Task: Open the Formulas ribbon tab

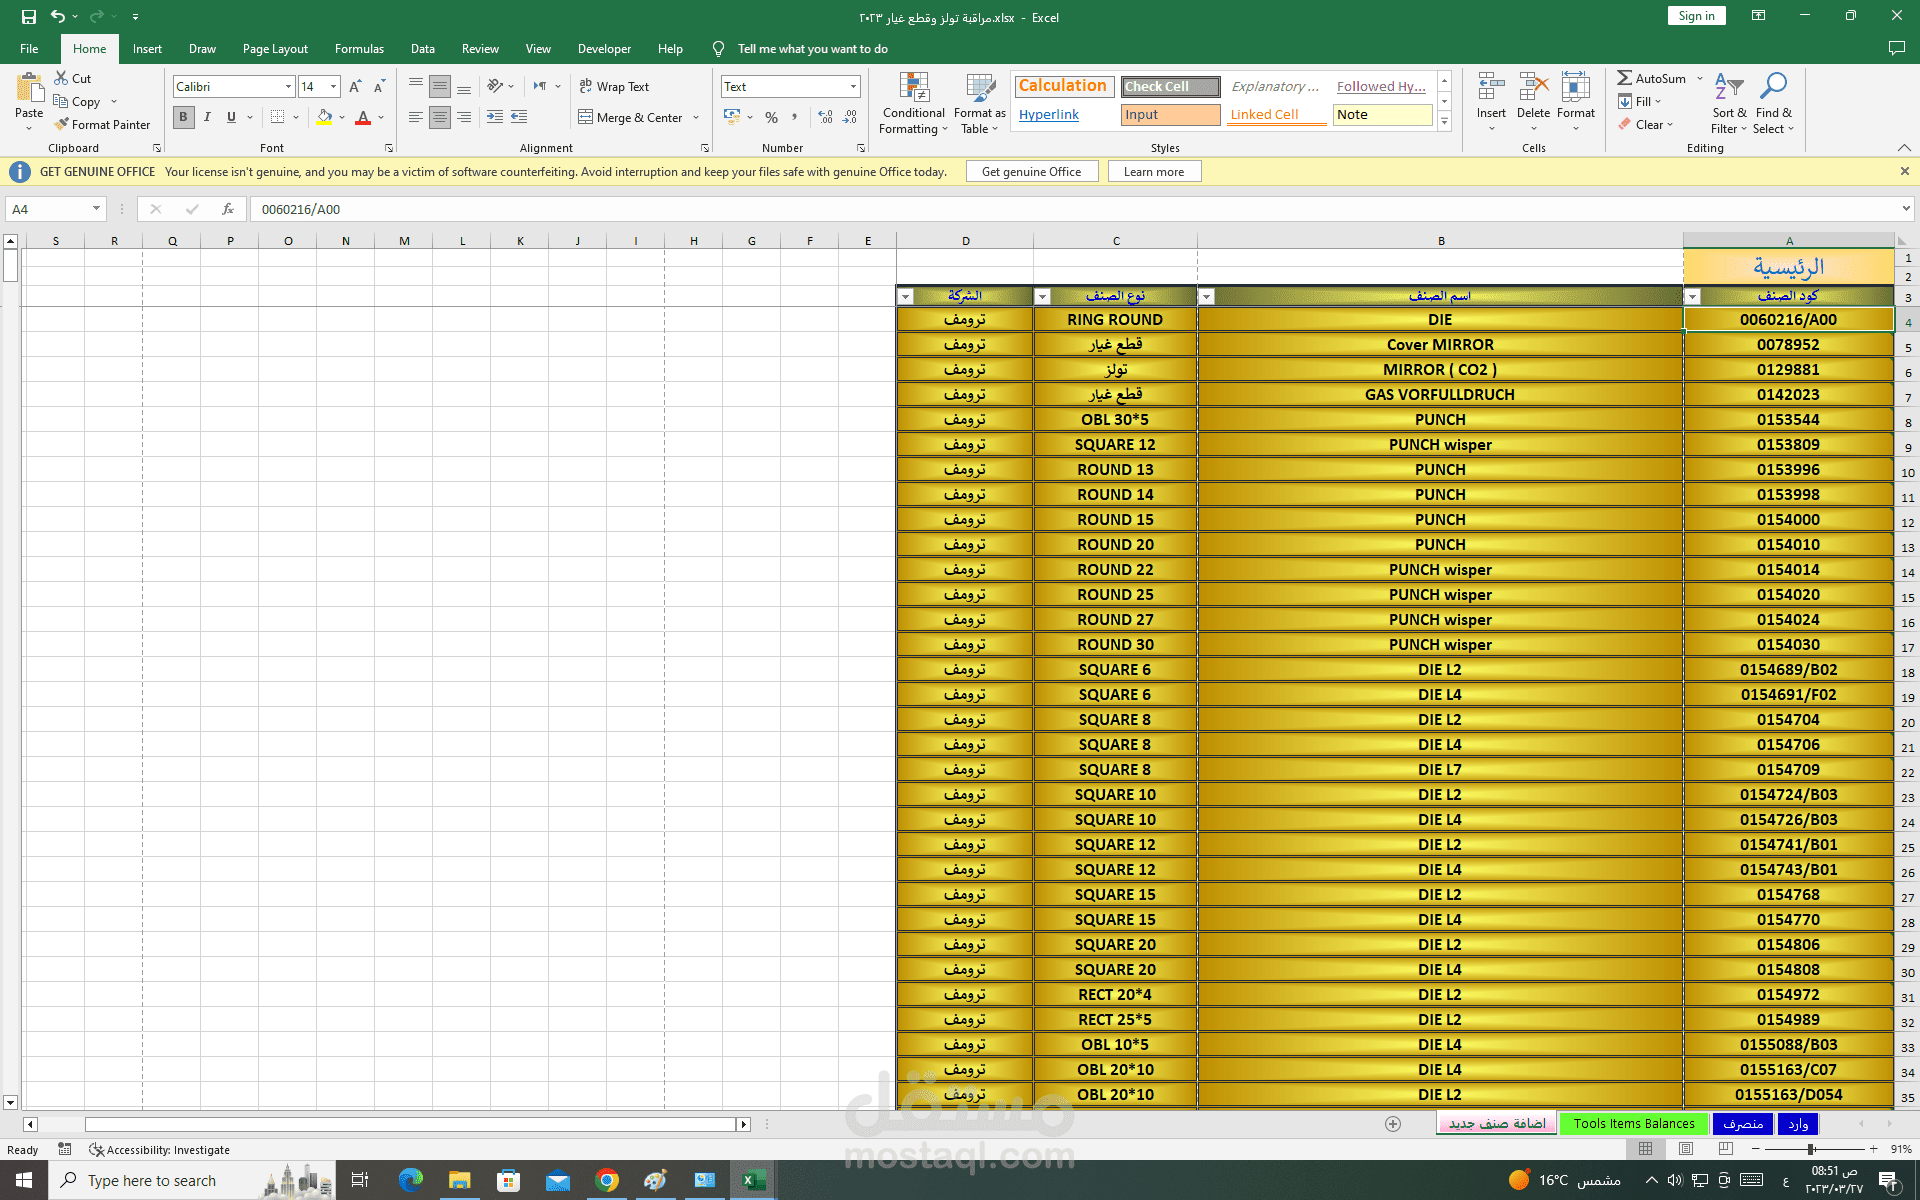Action: point(359,49)
